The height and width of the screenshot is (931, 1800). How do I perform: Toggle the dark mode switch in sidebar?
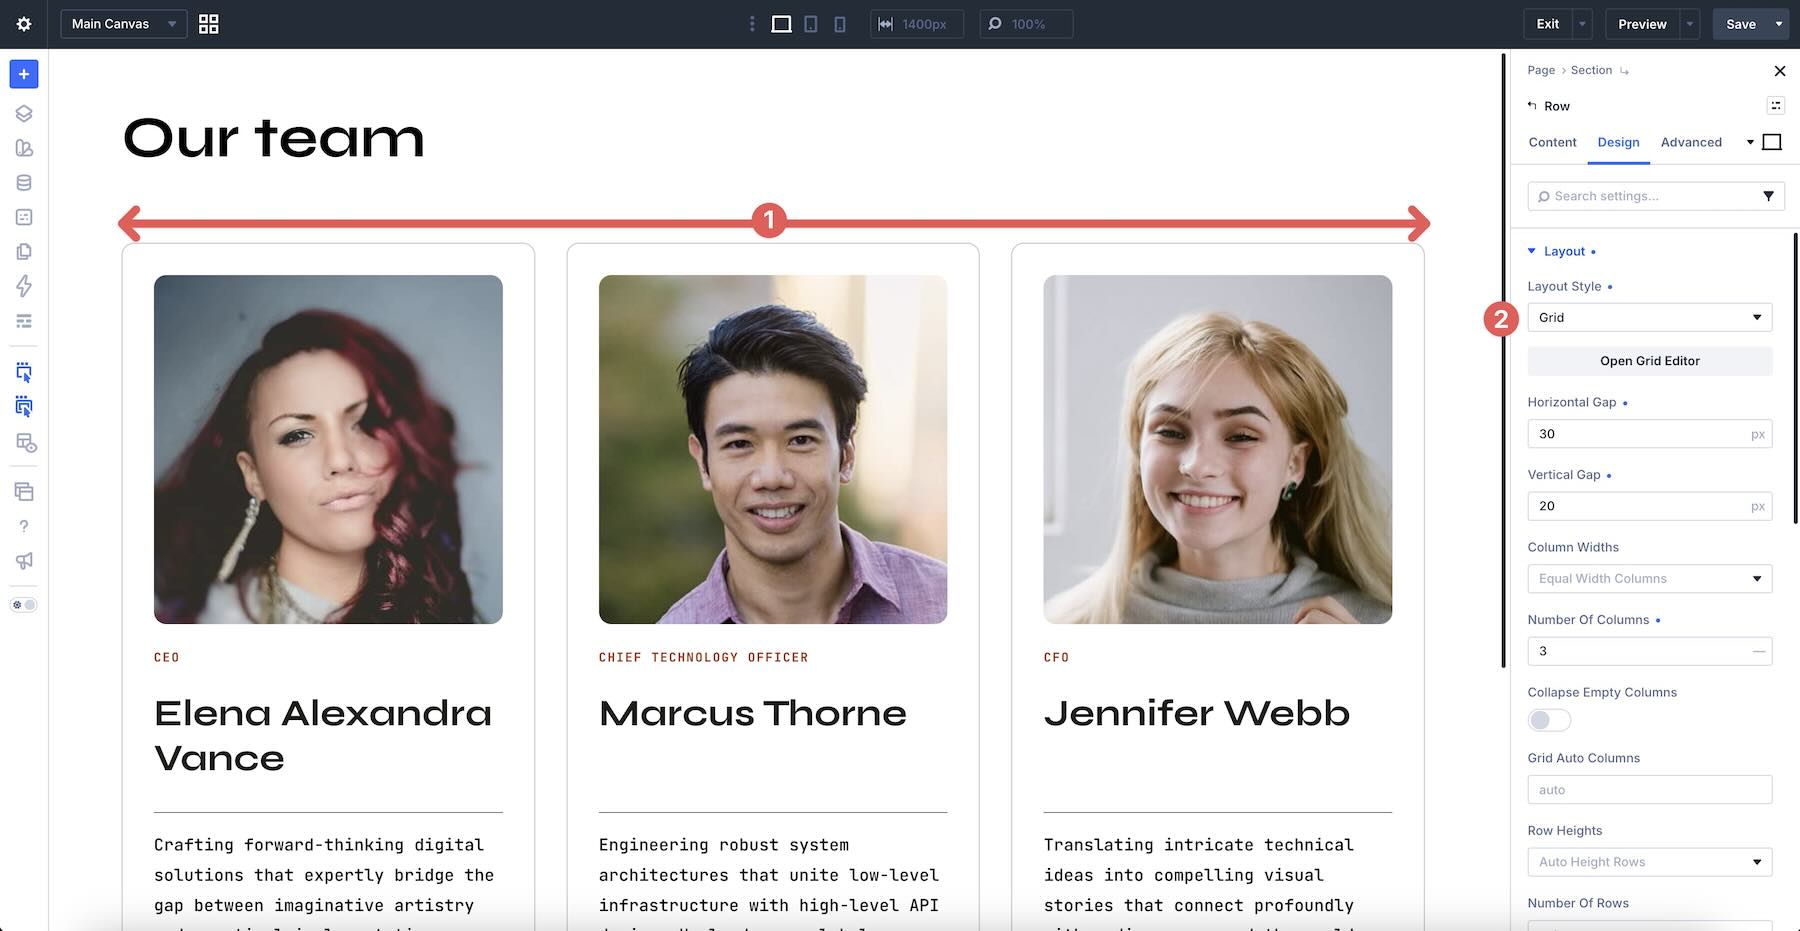point(24,605)
